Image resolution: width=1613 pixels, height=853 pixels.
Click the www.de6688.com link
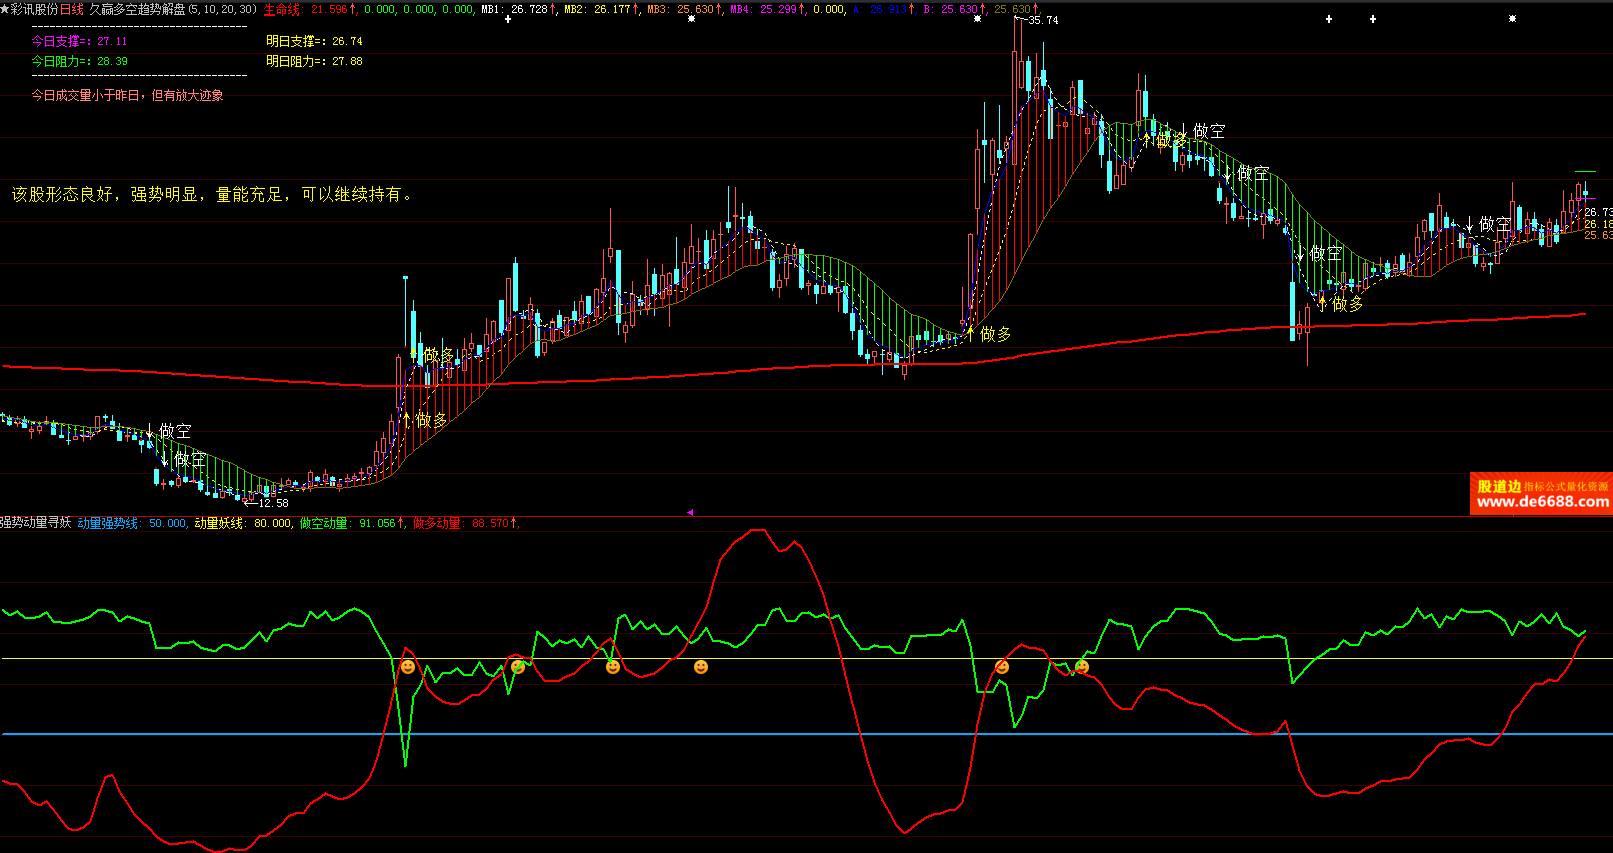click(x=1542, y=502)
